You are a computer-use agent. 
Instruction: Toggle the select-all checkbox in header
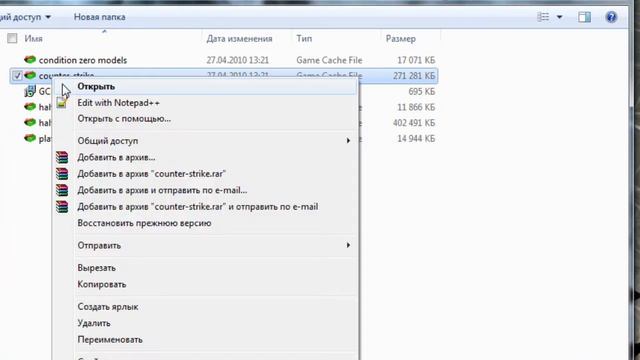[12, 38]
